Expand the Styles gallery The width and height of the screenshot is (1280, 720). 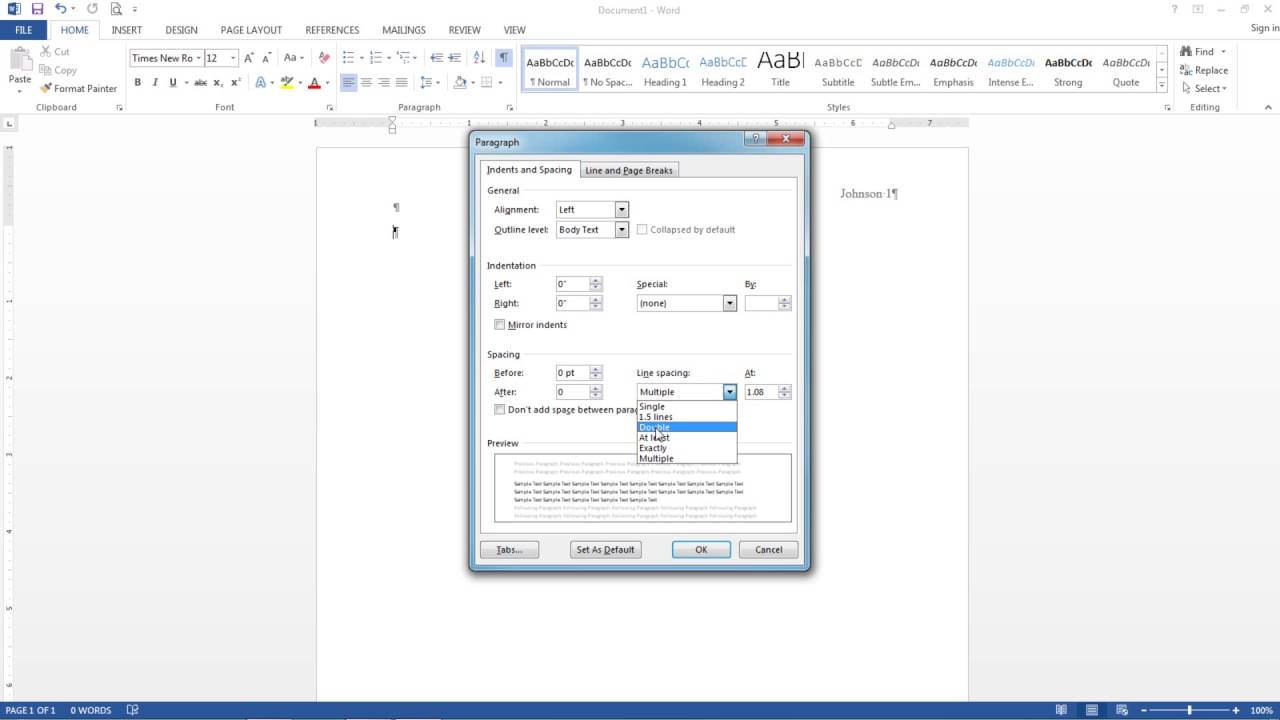[1163, 86]
